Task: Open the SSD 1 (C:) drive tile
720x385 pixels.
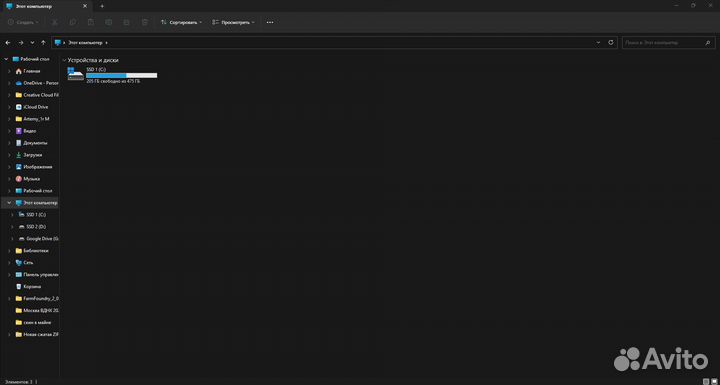Action: tap(112, 75)
